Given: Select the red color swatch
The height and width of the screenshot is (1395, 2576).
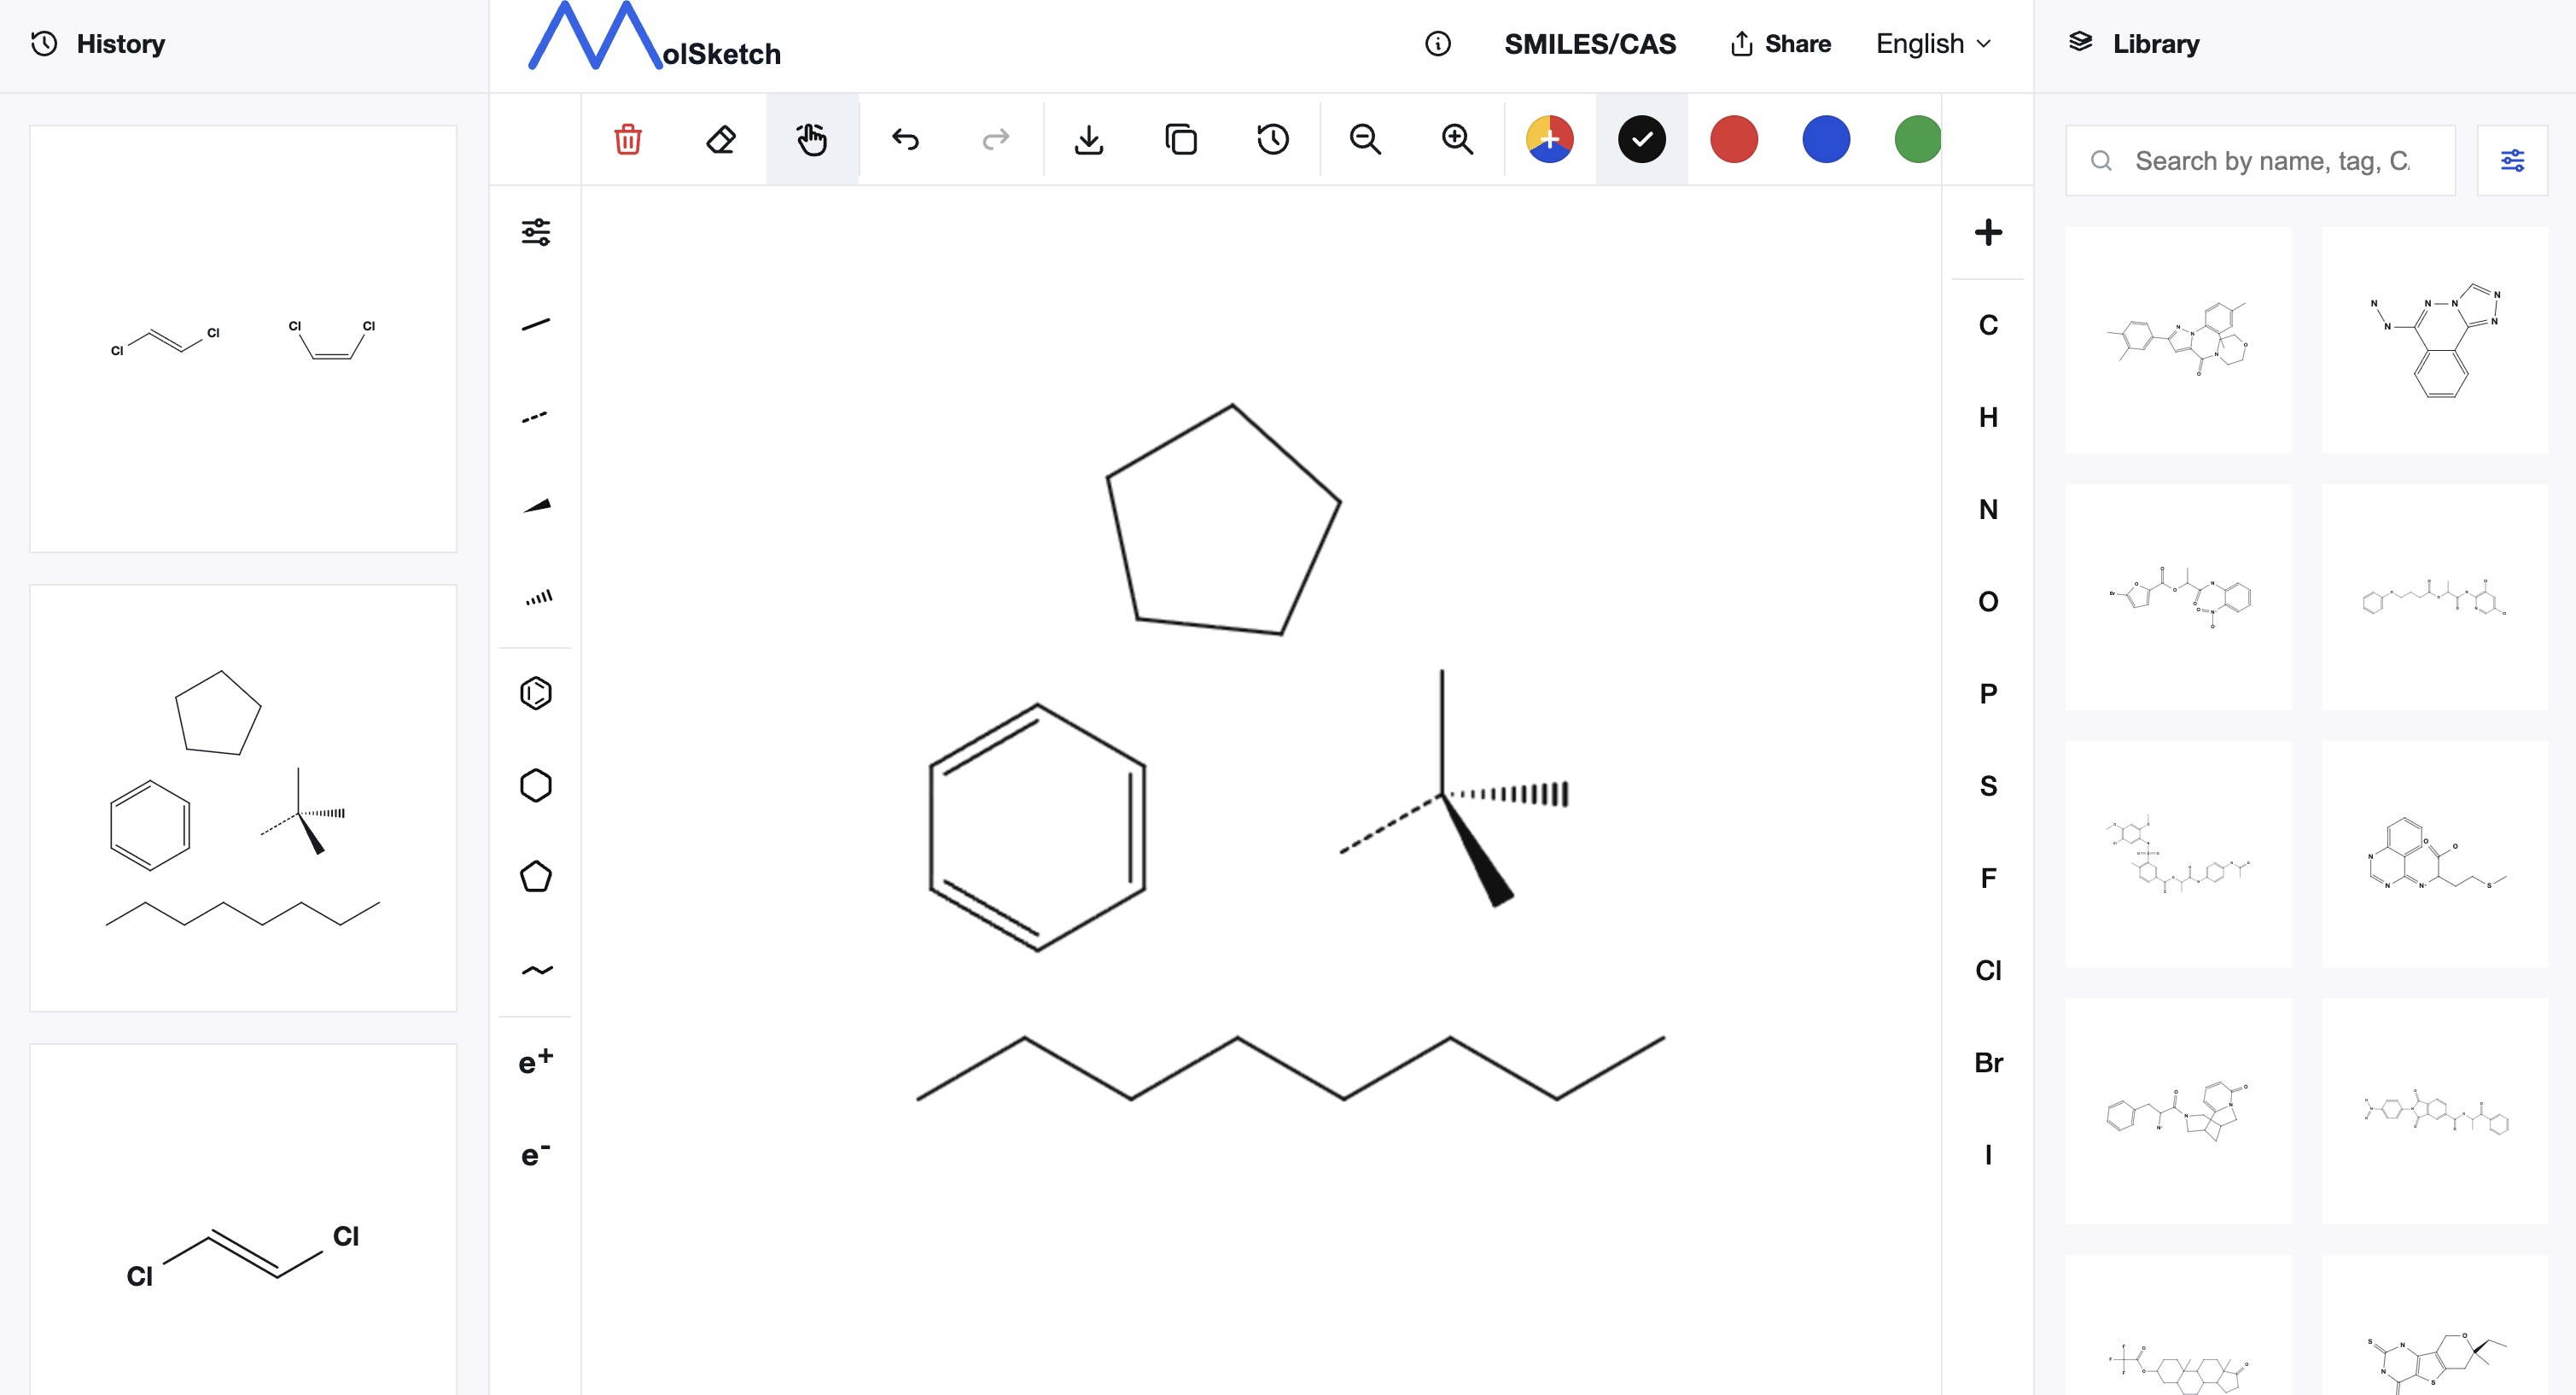Looking at the screenshot, I should pos(1734,139).
